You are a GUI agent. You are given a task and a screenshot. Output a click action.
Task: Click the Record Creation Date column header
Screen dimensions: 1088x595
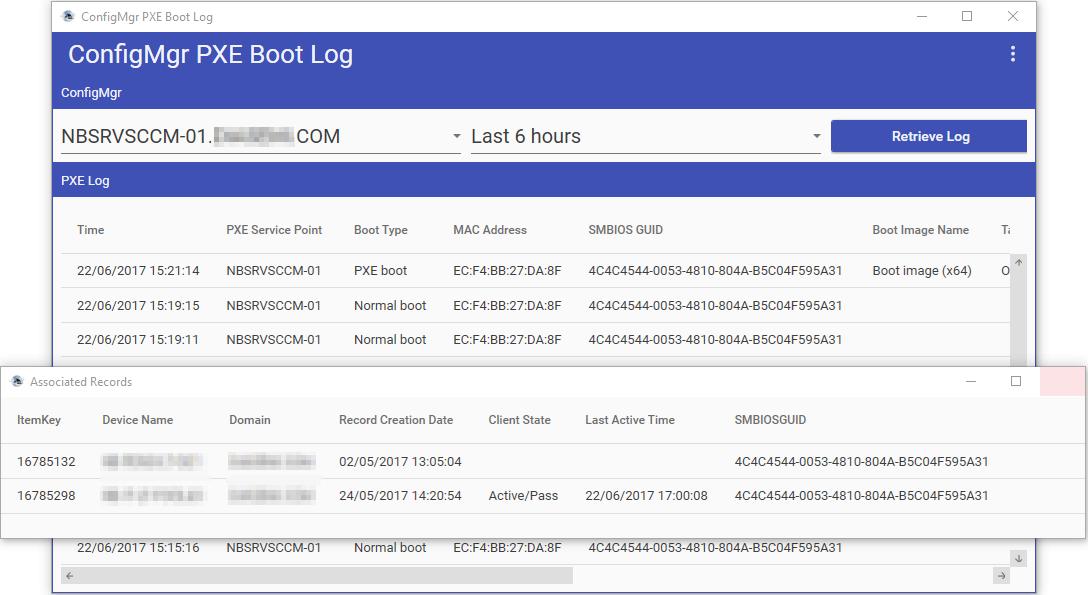point(396,420)
